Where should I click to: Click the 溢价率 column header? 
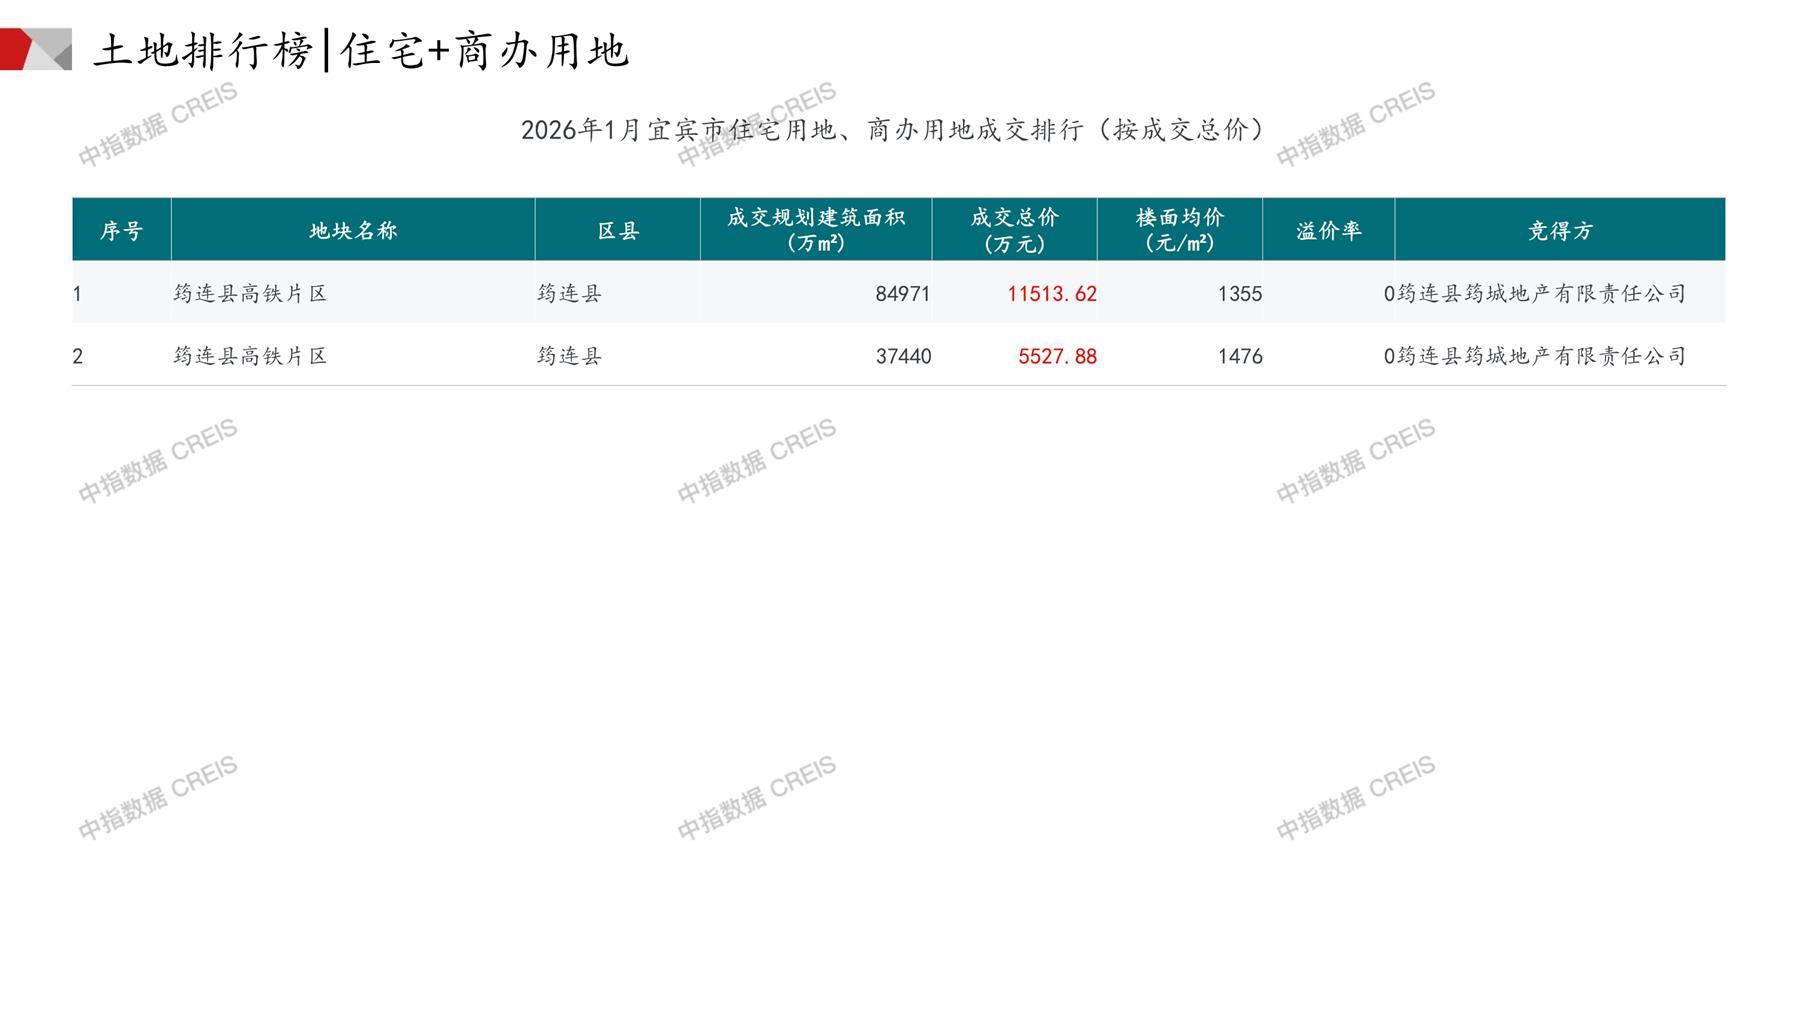(x=1328, y=230)
